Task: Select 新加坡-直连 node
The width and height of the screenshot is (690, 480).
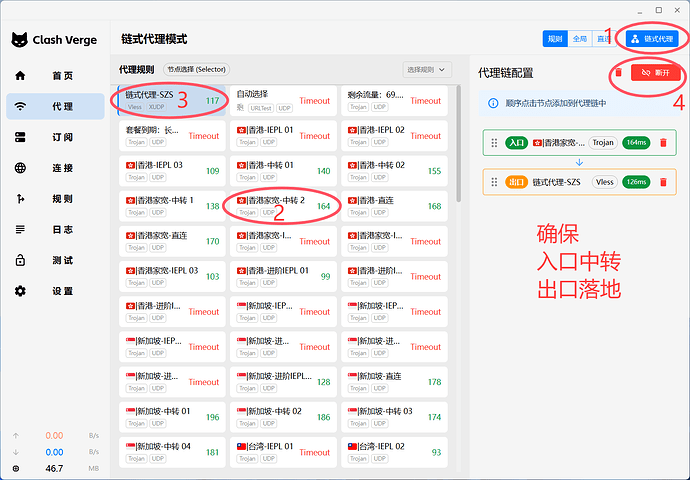Action: [x=394, y=382]
